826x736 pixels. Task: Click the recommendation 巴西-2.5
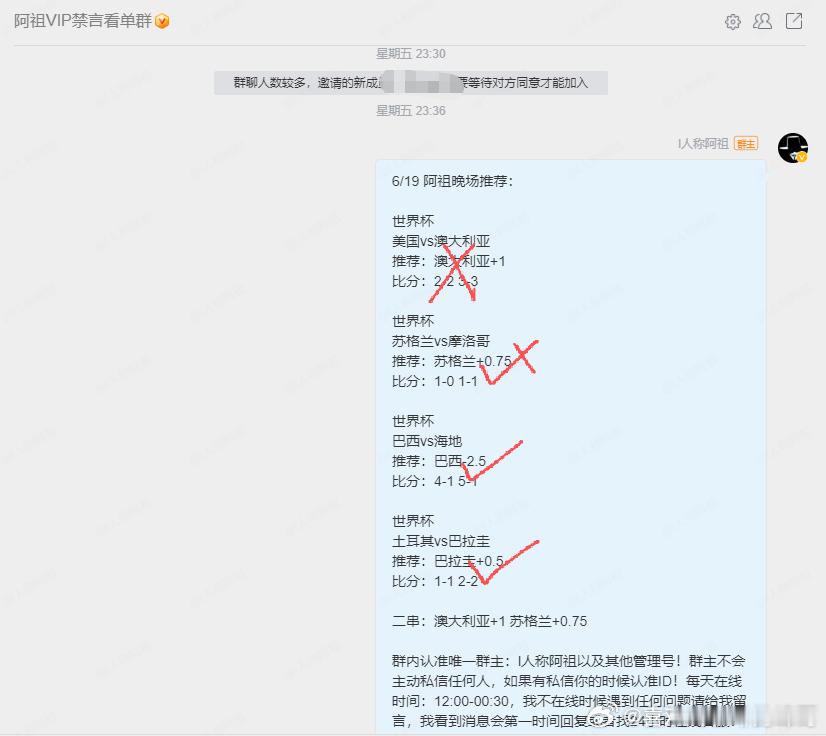click(x=460, y=462)
